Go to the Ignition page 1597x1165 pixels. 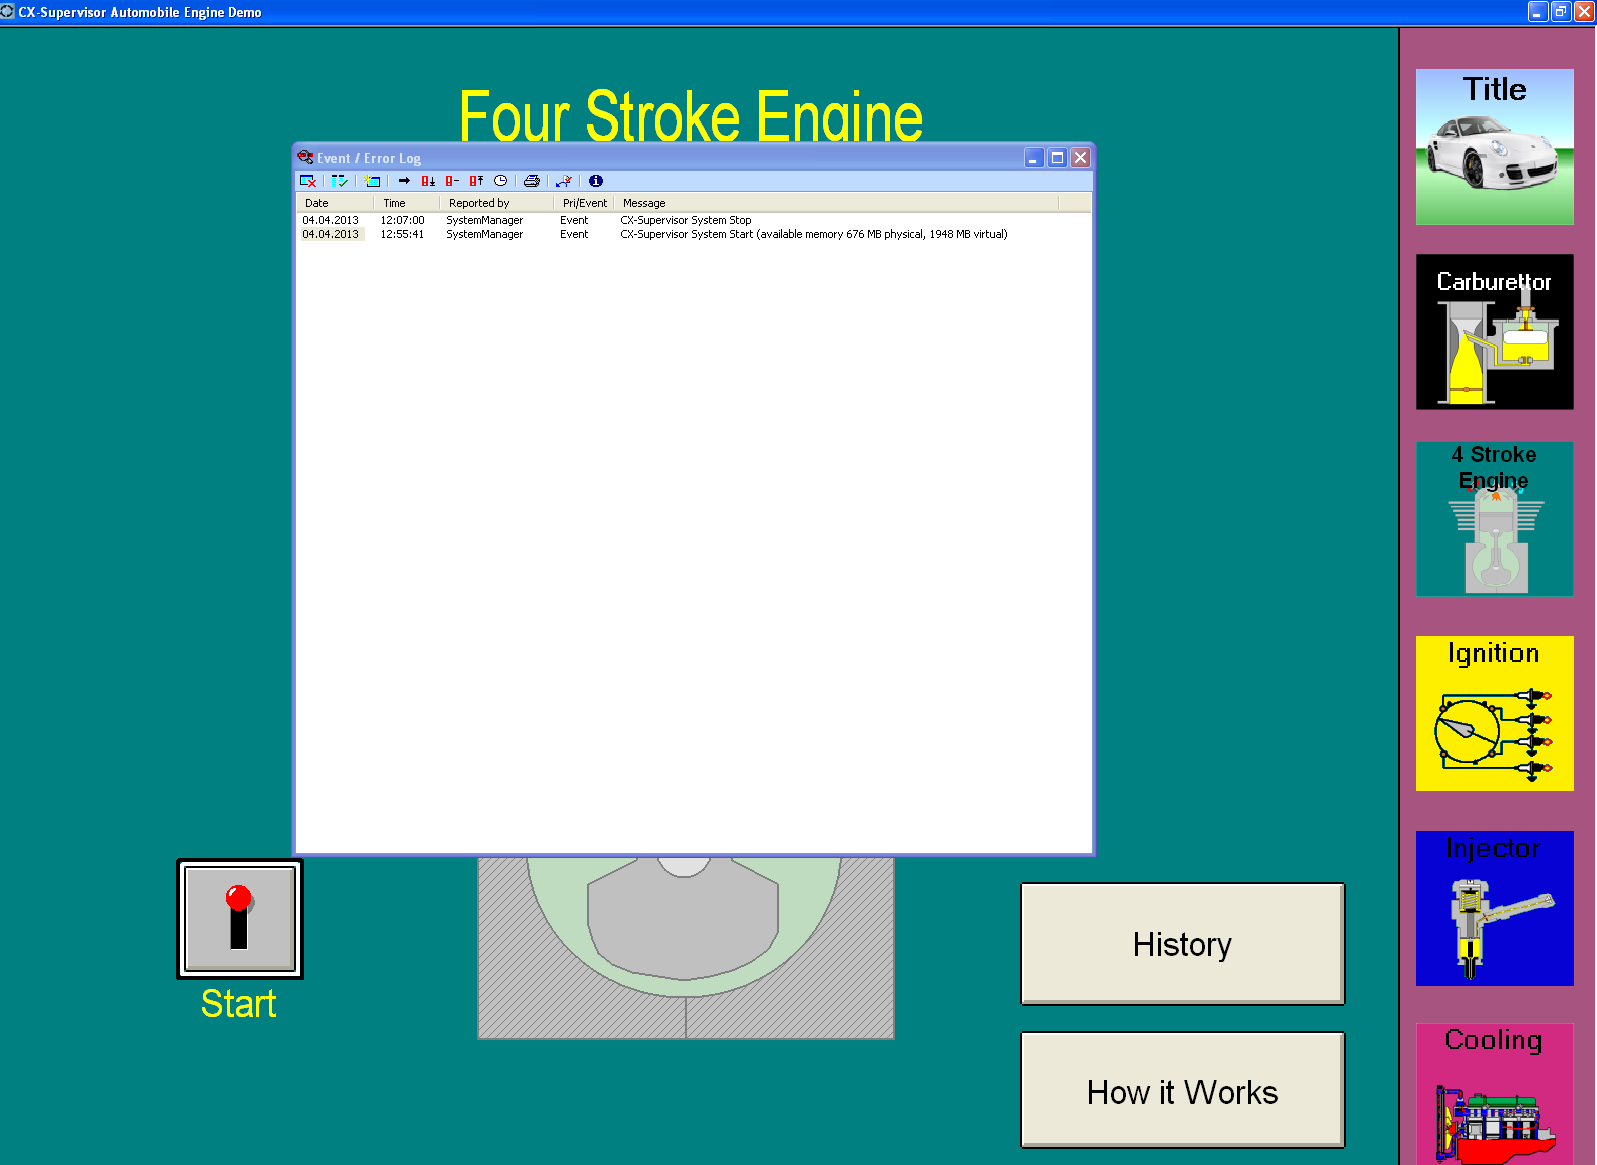[x=1494, y=713]
